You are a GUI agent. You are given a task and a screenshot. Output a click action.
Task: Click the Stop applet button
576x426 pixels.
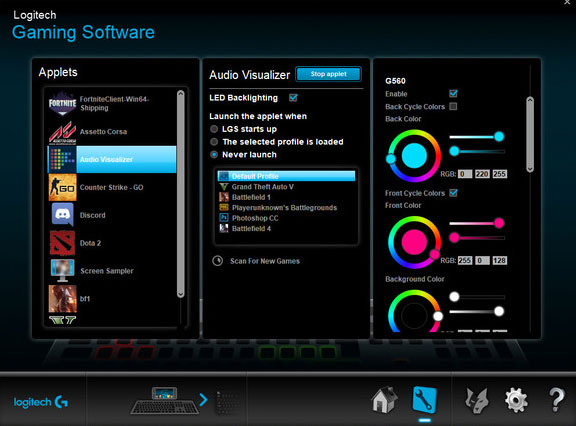[x=328, y=74]
